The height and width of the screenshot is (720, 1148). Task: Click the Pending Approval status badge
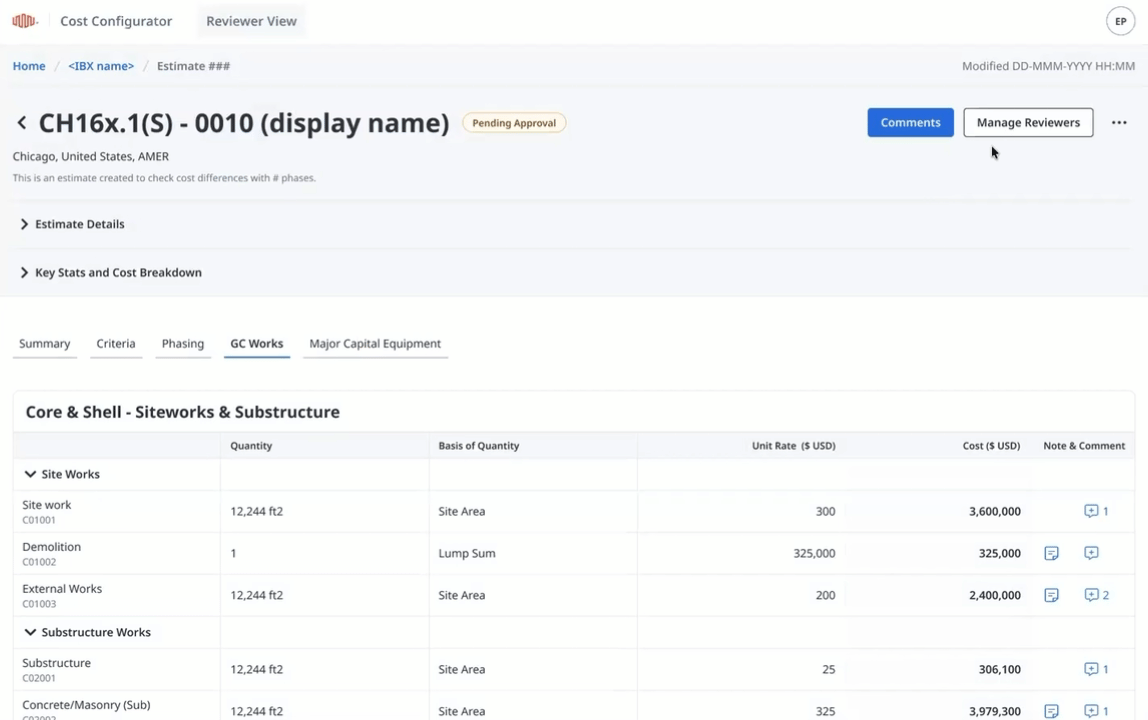(x=514, y=123)
